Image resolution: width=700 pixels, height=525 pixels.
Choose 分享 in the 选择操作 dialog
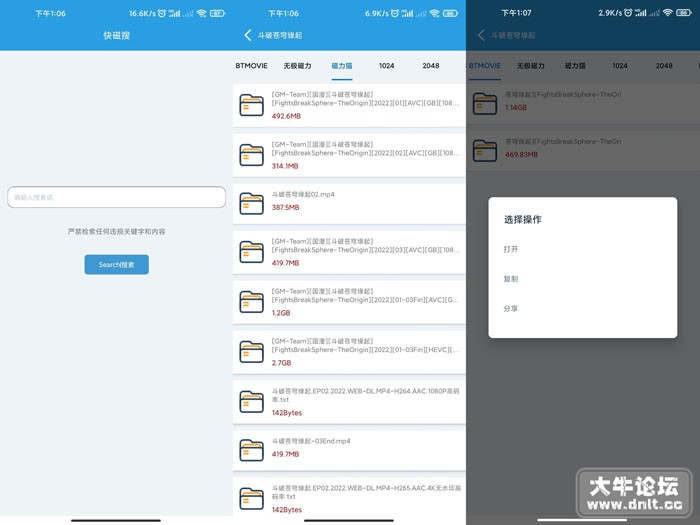click(511, 308)
